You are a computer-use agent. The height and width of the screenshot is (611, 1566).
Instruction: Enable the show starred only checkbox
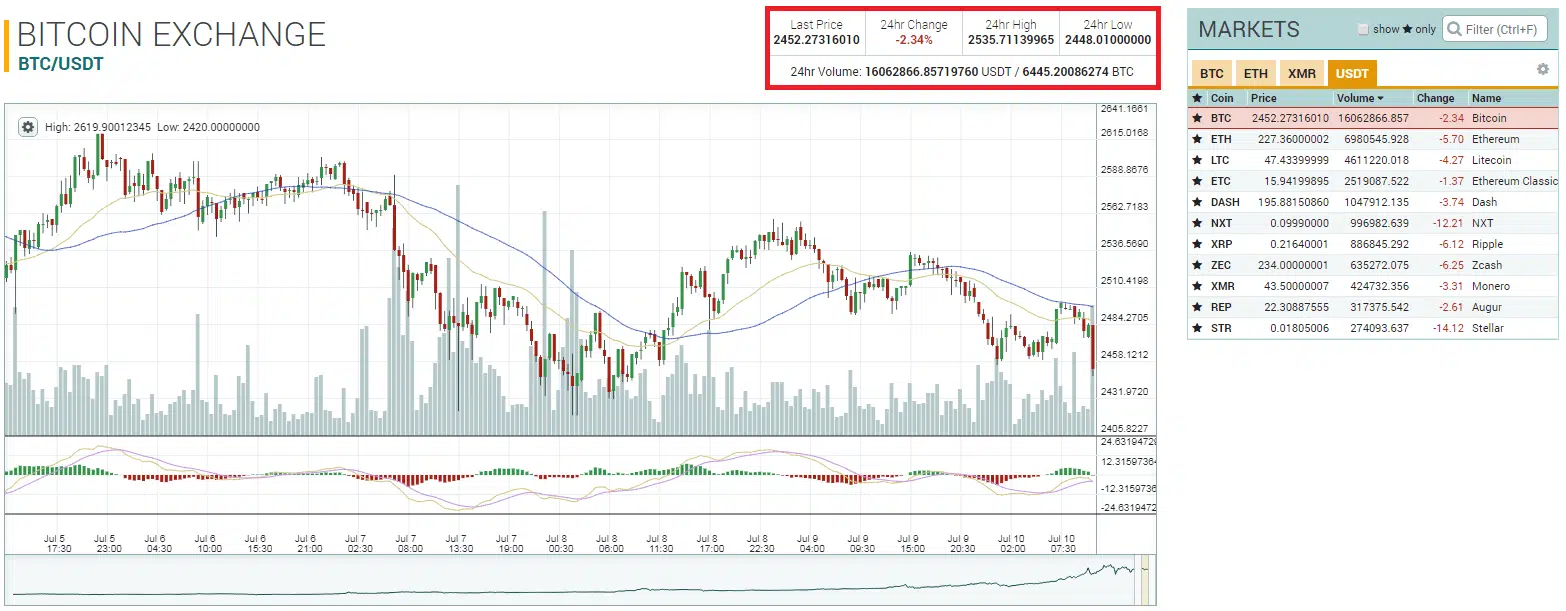tap(1363, 29)
